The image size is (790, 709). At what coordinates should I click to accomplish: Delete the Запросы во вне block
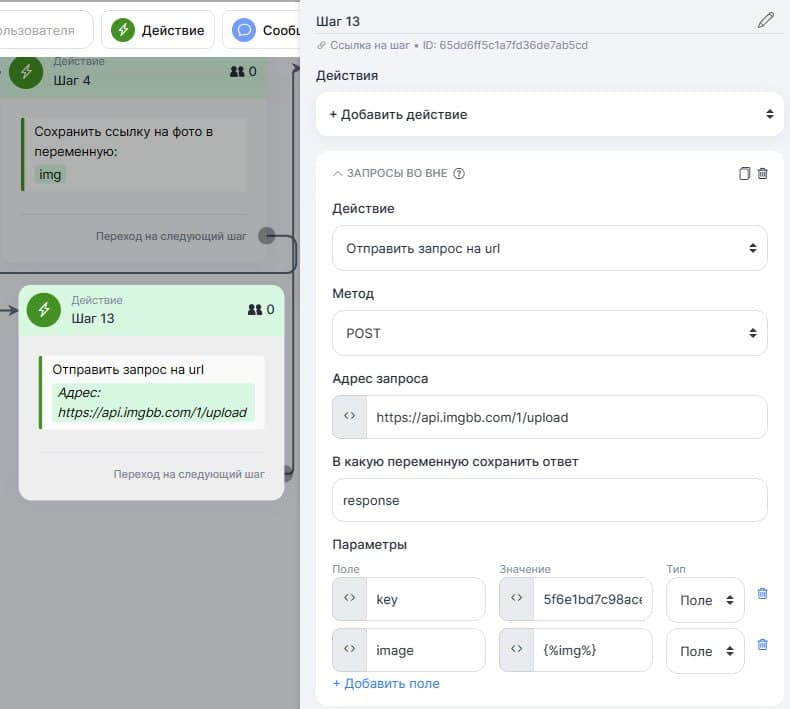763,174
